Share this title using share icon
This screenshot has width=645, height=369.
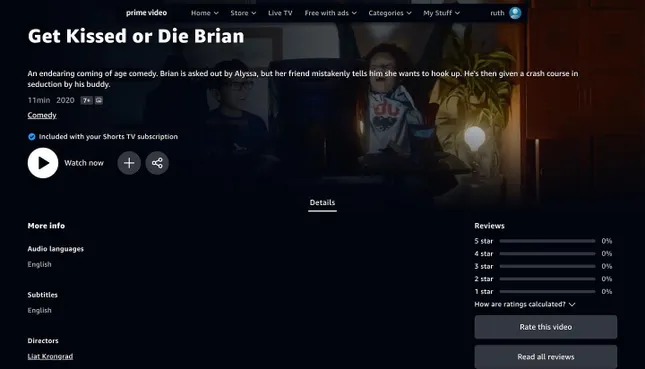[157, 163]
